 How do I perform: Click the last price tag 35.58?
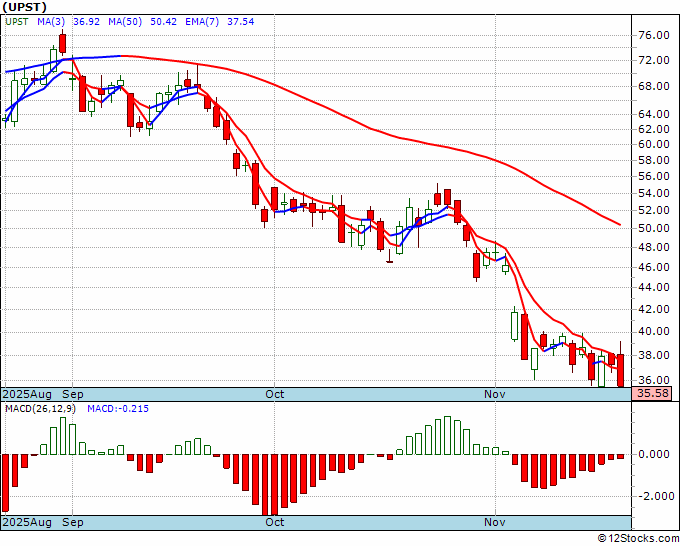pyautogui.click(x=652, y=394)
